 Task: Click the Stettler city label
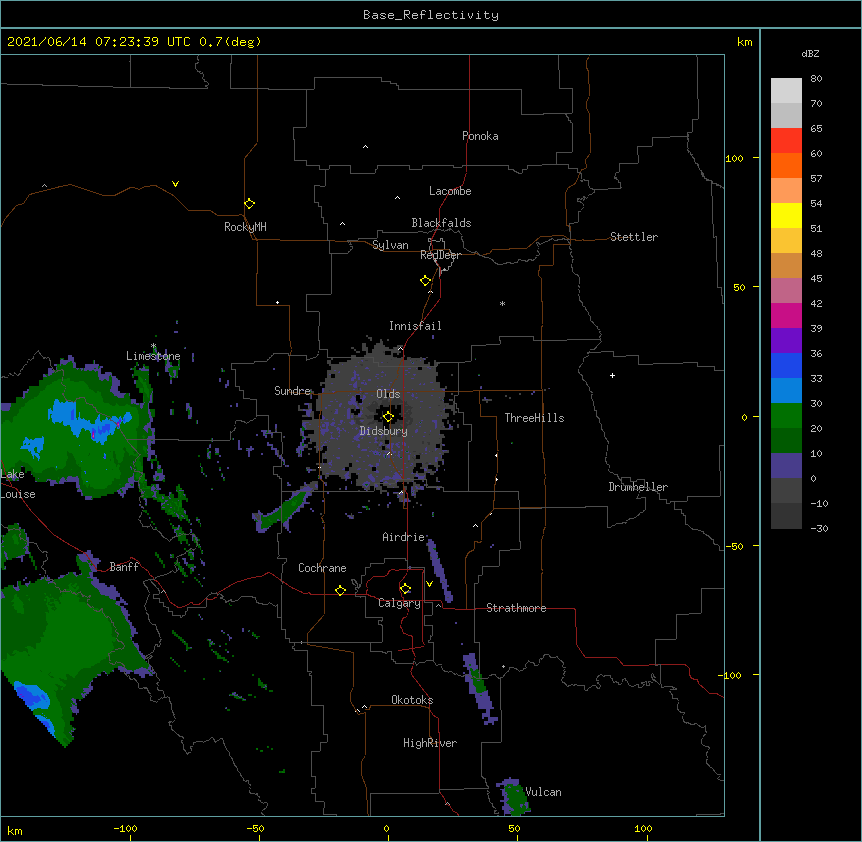[634, 237]
